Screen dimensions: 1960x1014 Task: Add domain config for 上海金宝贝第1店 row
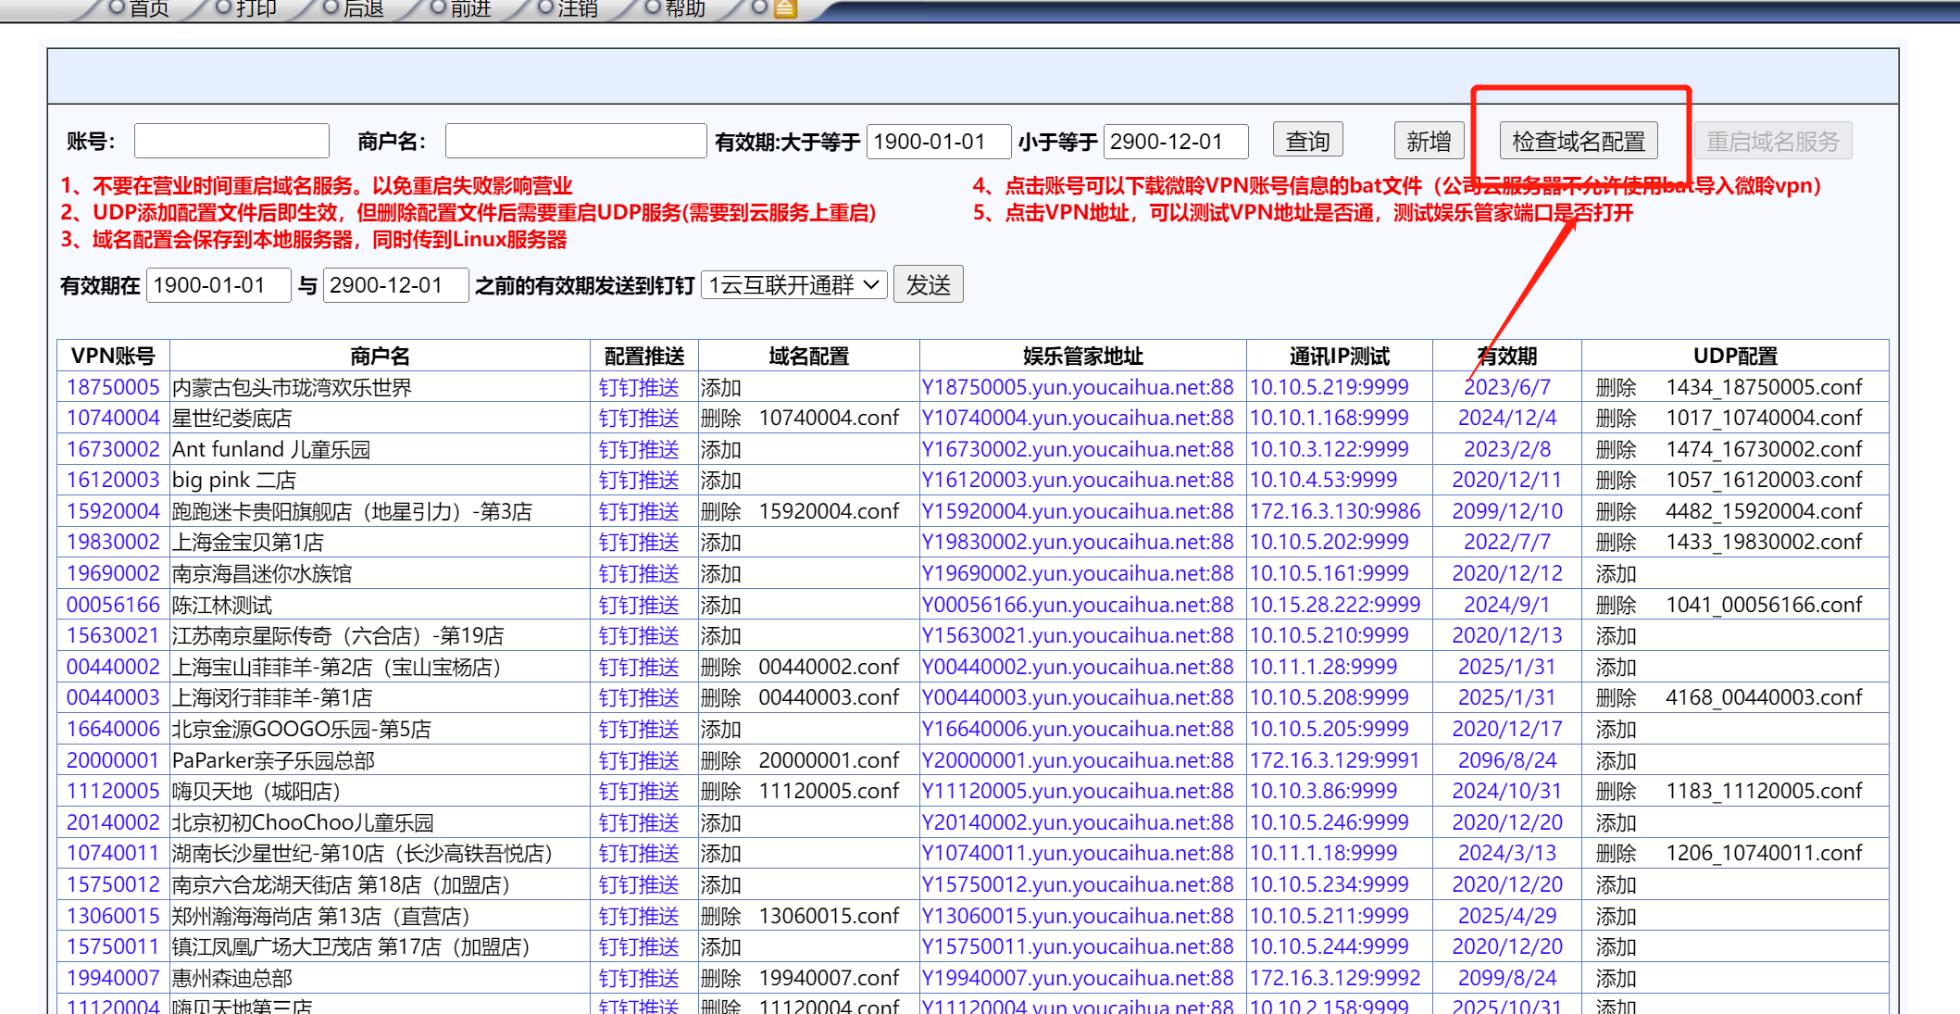721,542
